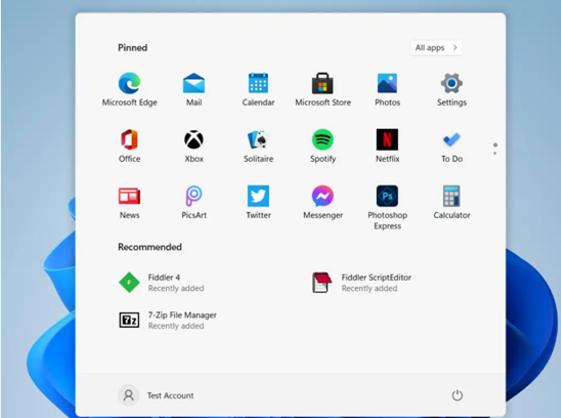Launch Netflix

pyautogui.click(x=387, y=146)
